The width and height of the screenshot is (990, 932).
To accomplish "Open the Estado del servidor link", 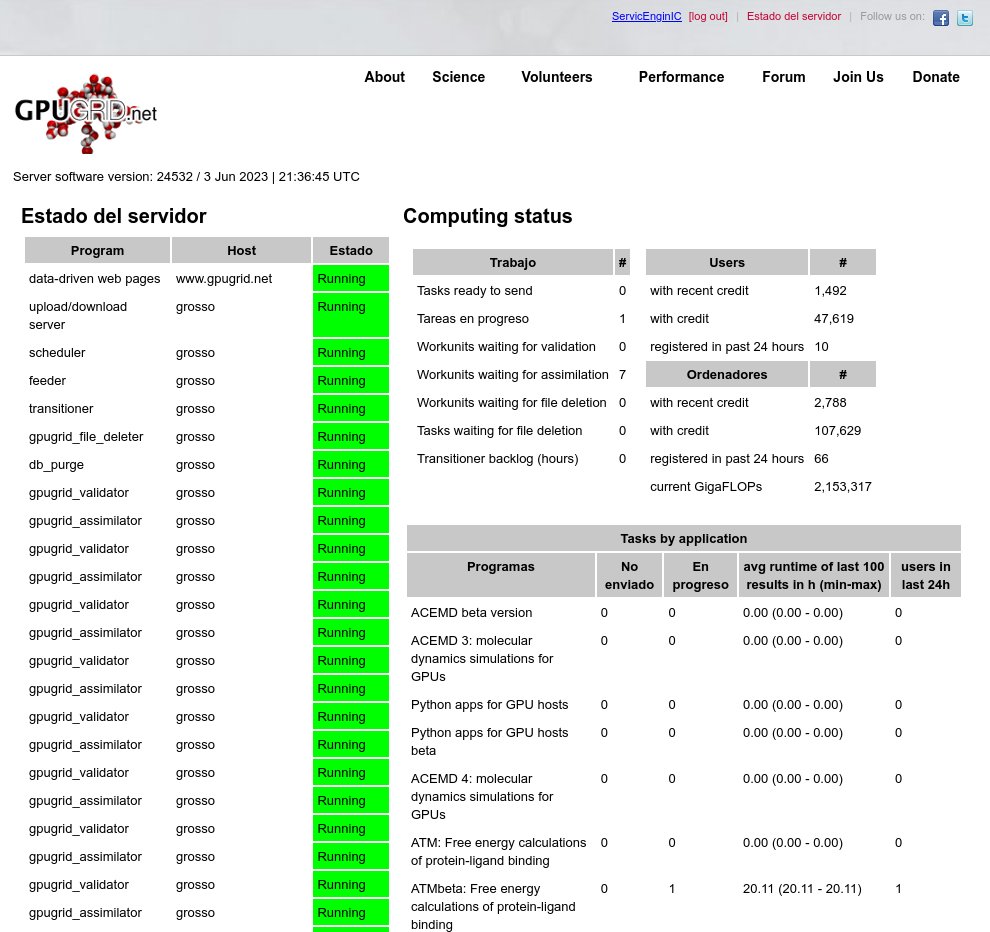I will point(793,17).
